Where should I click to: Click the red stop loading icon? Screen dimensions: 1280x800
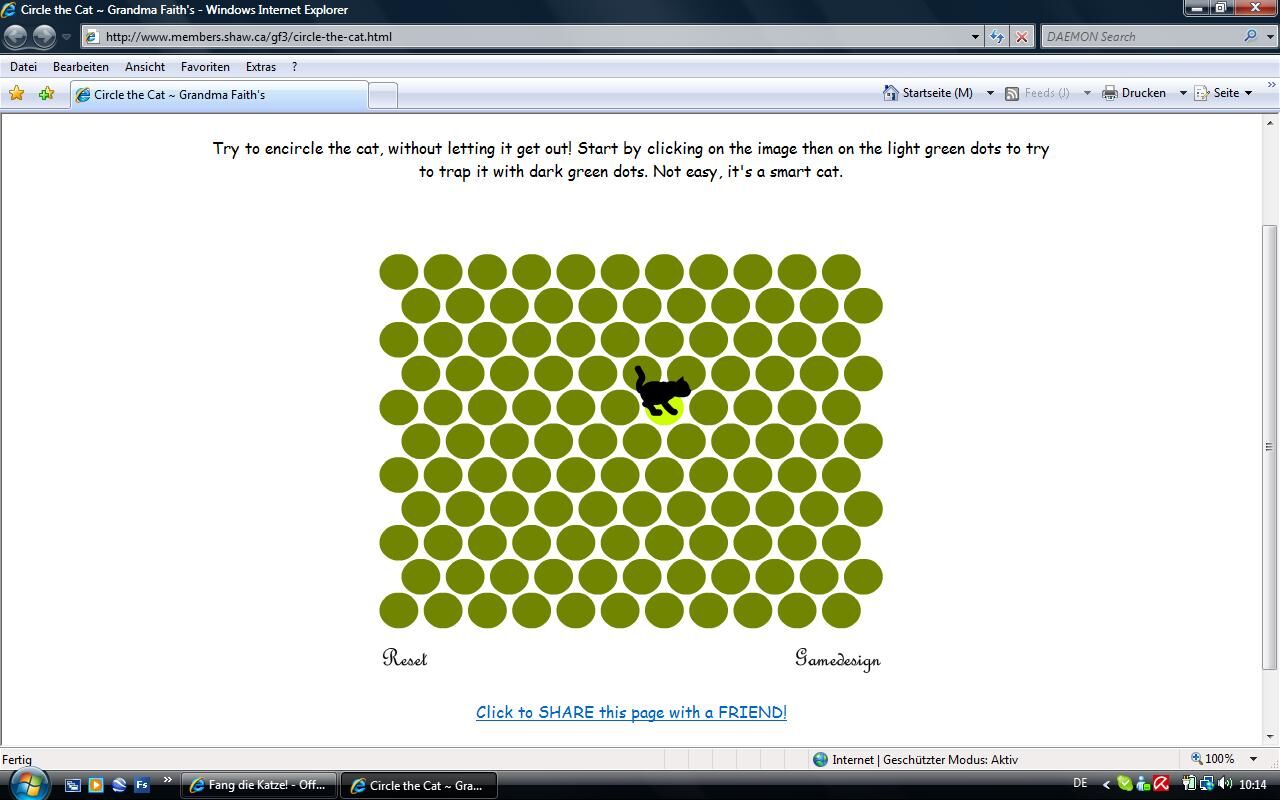coord(1021,37)
